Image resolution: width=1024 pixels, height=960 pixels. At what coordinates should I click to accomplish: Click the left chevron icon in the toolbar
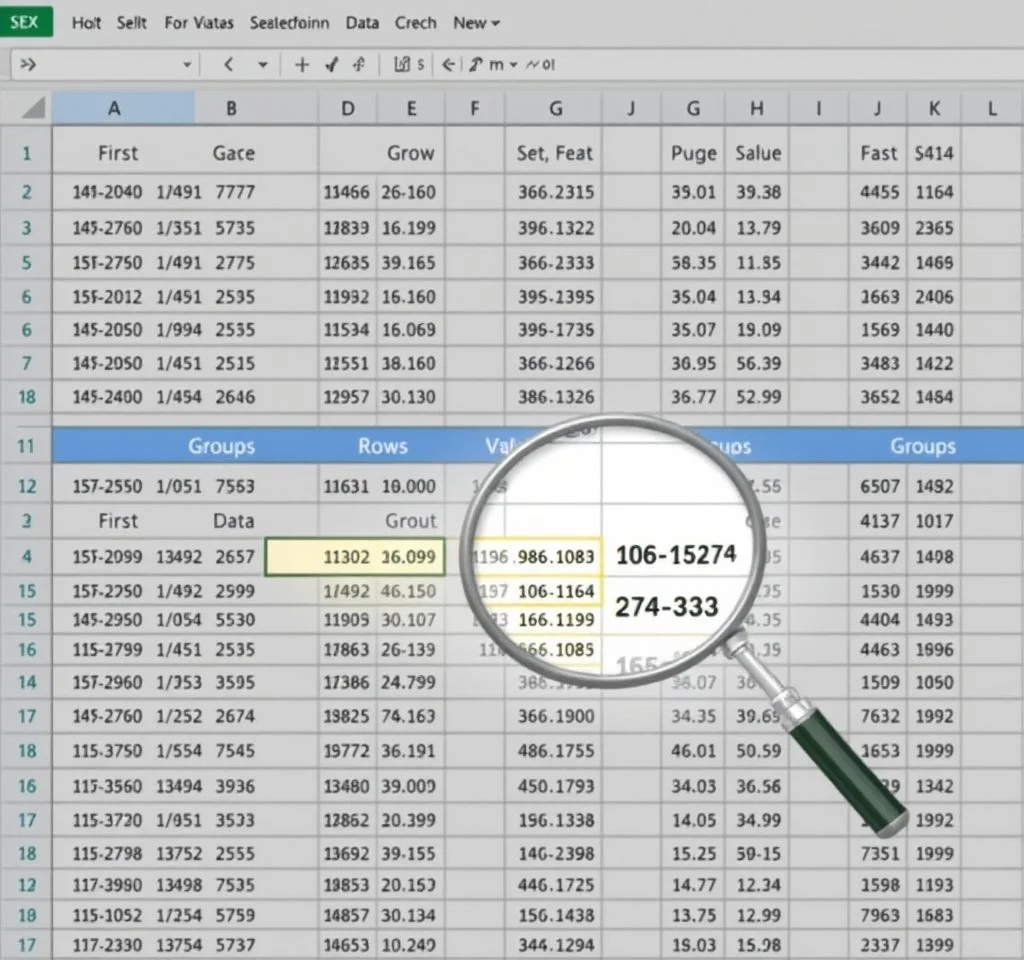click(228, 65)
